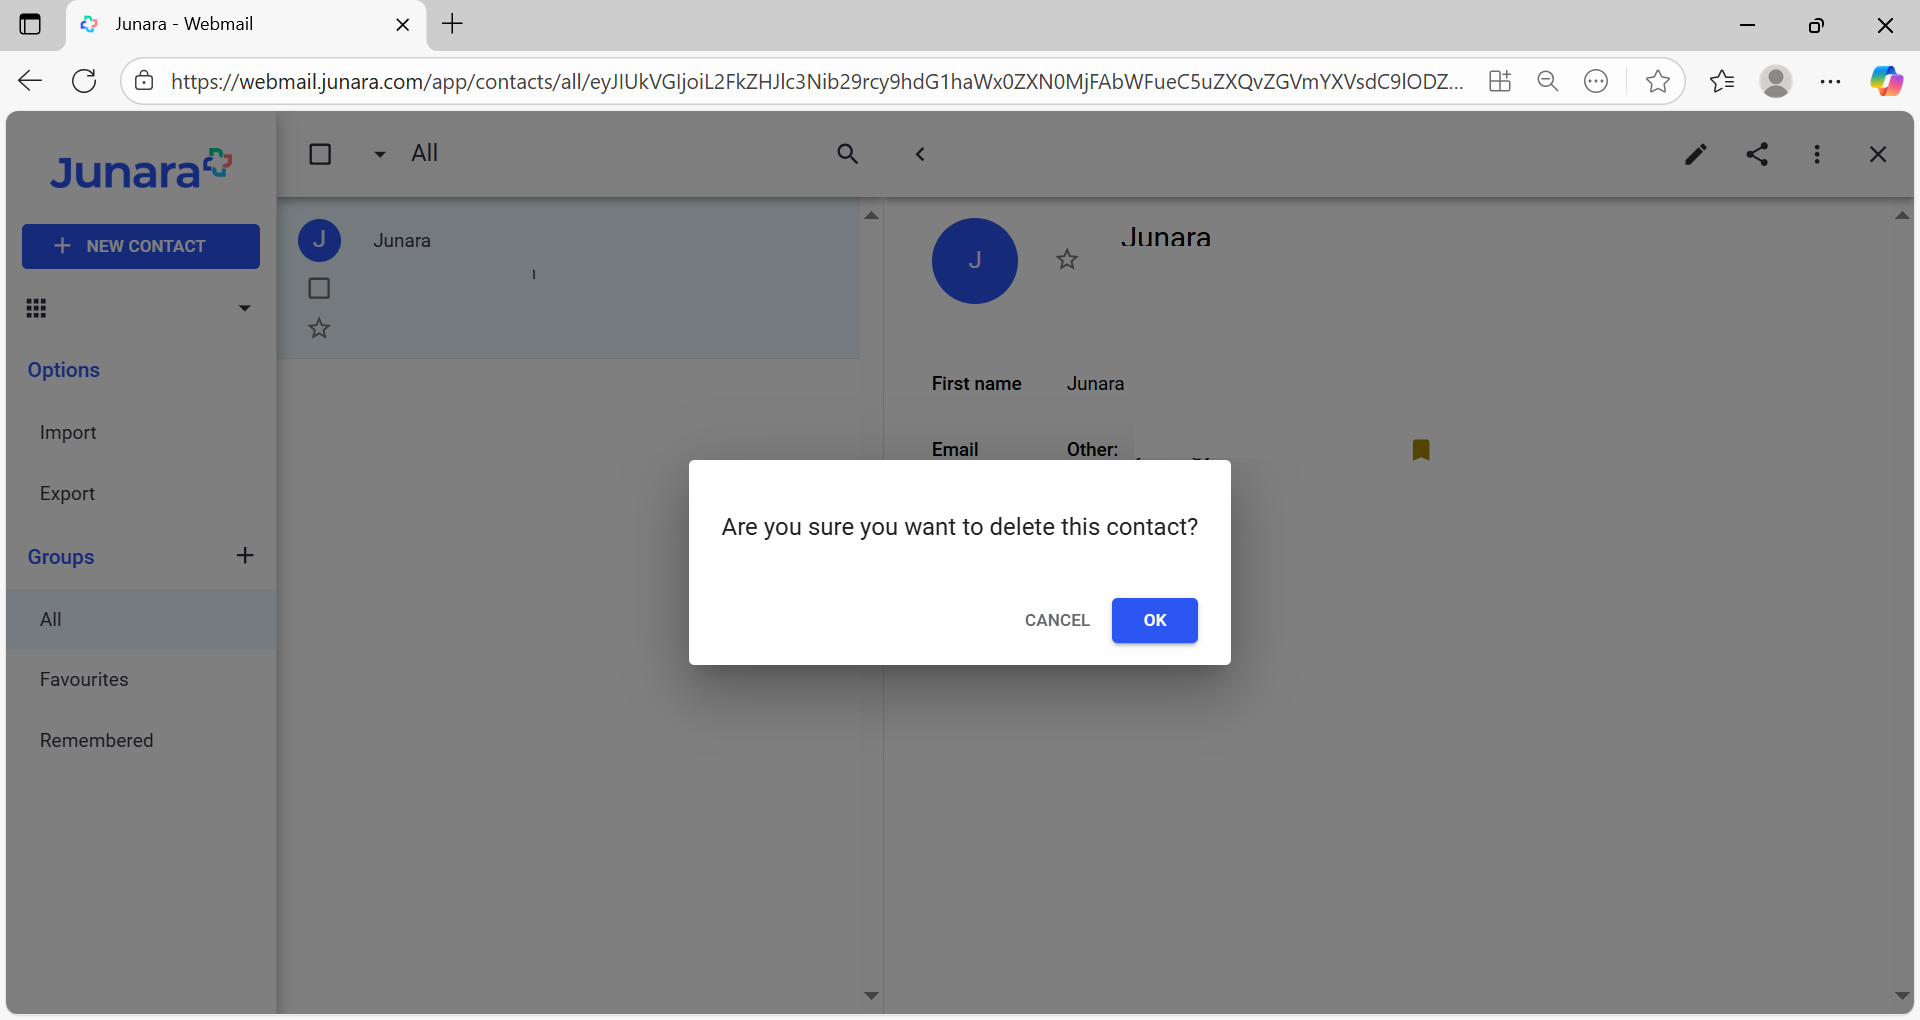Click the circular icon left of favorites star
1920x1020 pixels.
(x=1596, y=81)
